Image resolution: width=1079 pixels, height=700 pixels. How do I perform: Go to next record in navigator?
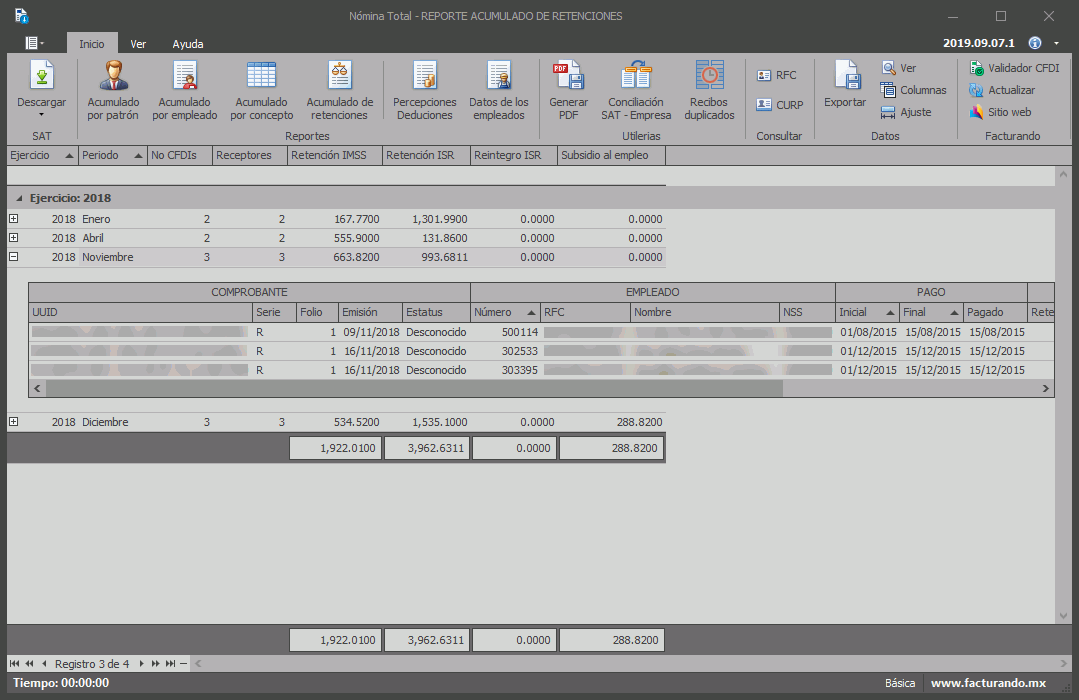click(142, 663)
